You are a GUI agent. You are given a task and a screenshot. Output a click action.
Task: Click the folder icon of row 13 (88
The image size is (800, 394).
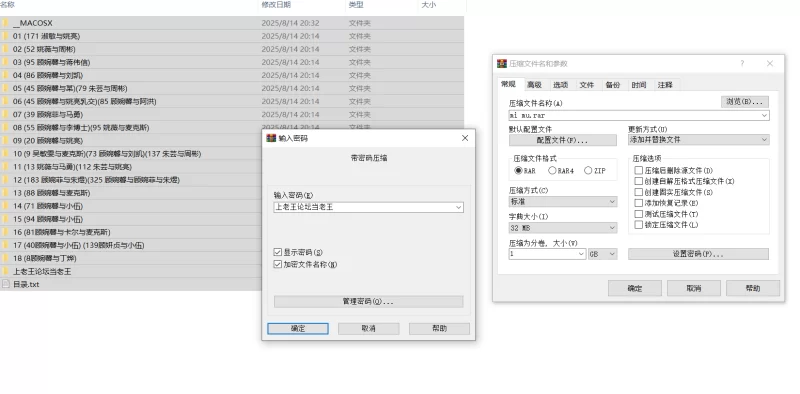pos(5,193)
